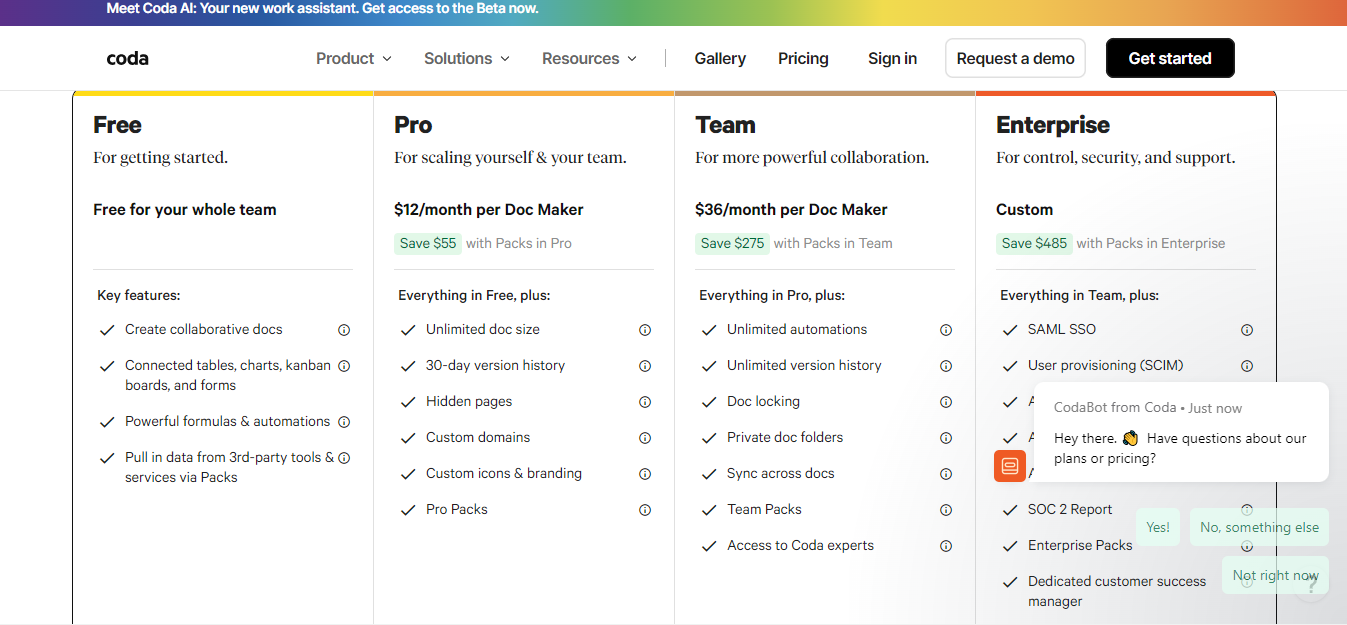This screenshot has height=625, width=1347.
Task: Show info for Unlimited version history
Action: 946,366
